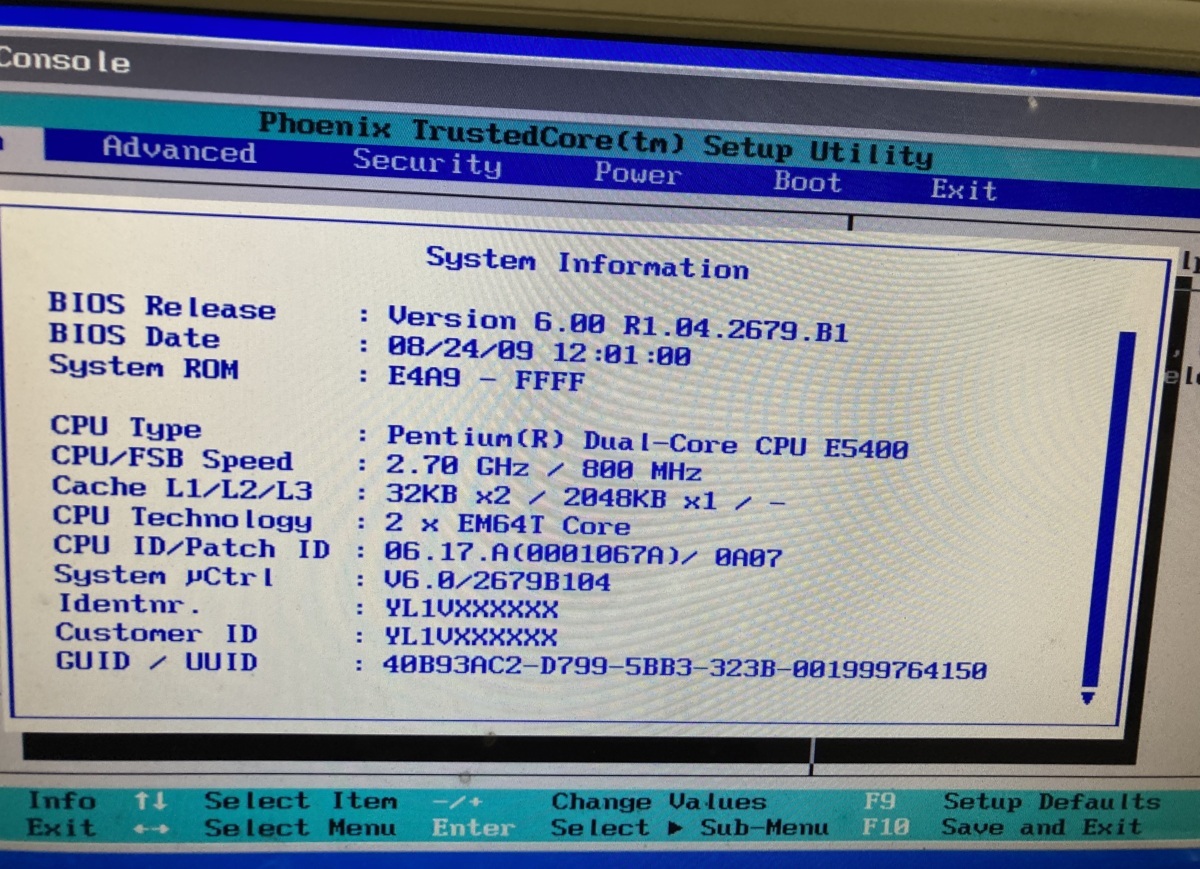The height and width of the screenshot is (869, 1200).
Task: Select the GUID / UUID label
Action: point(156,661)
